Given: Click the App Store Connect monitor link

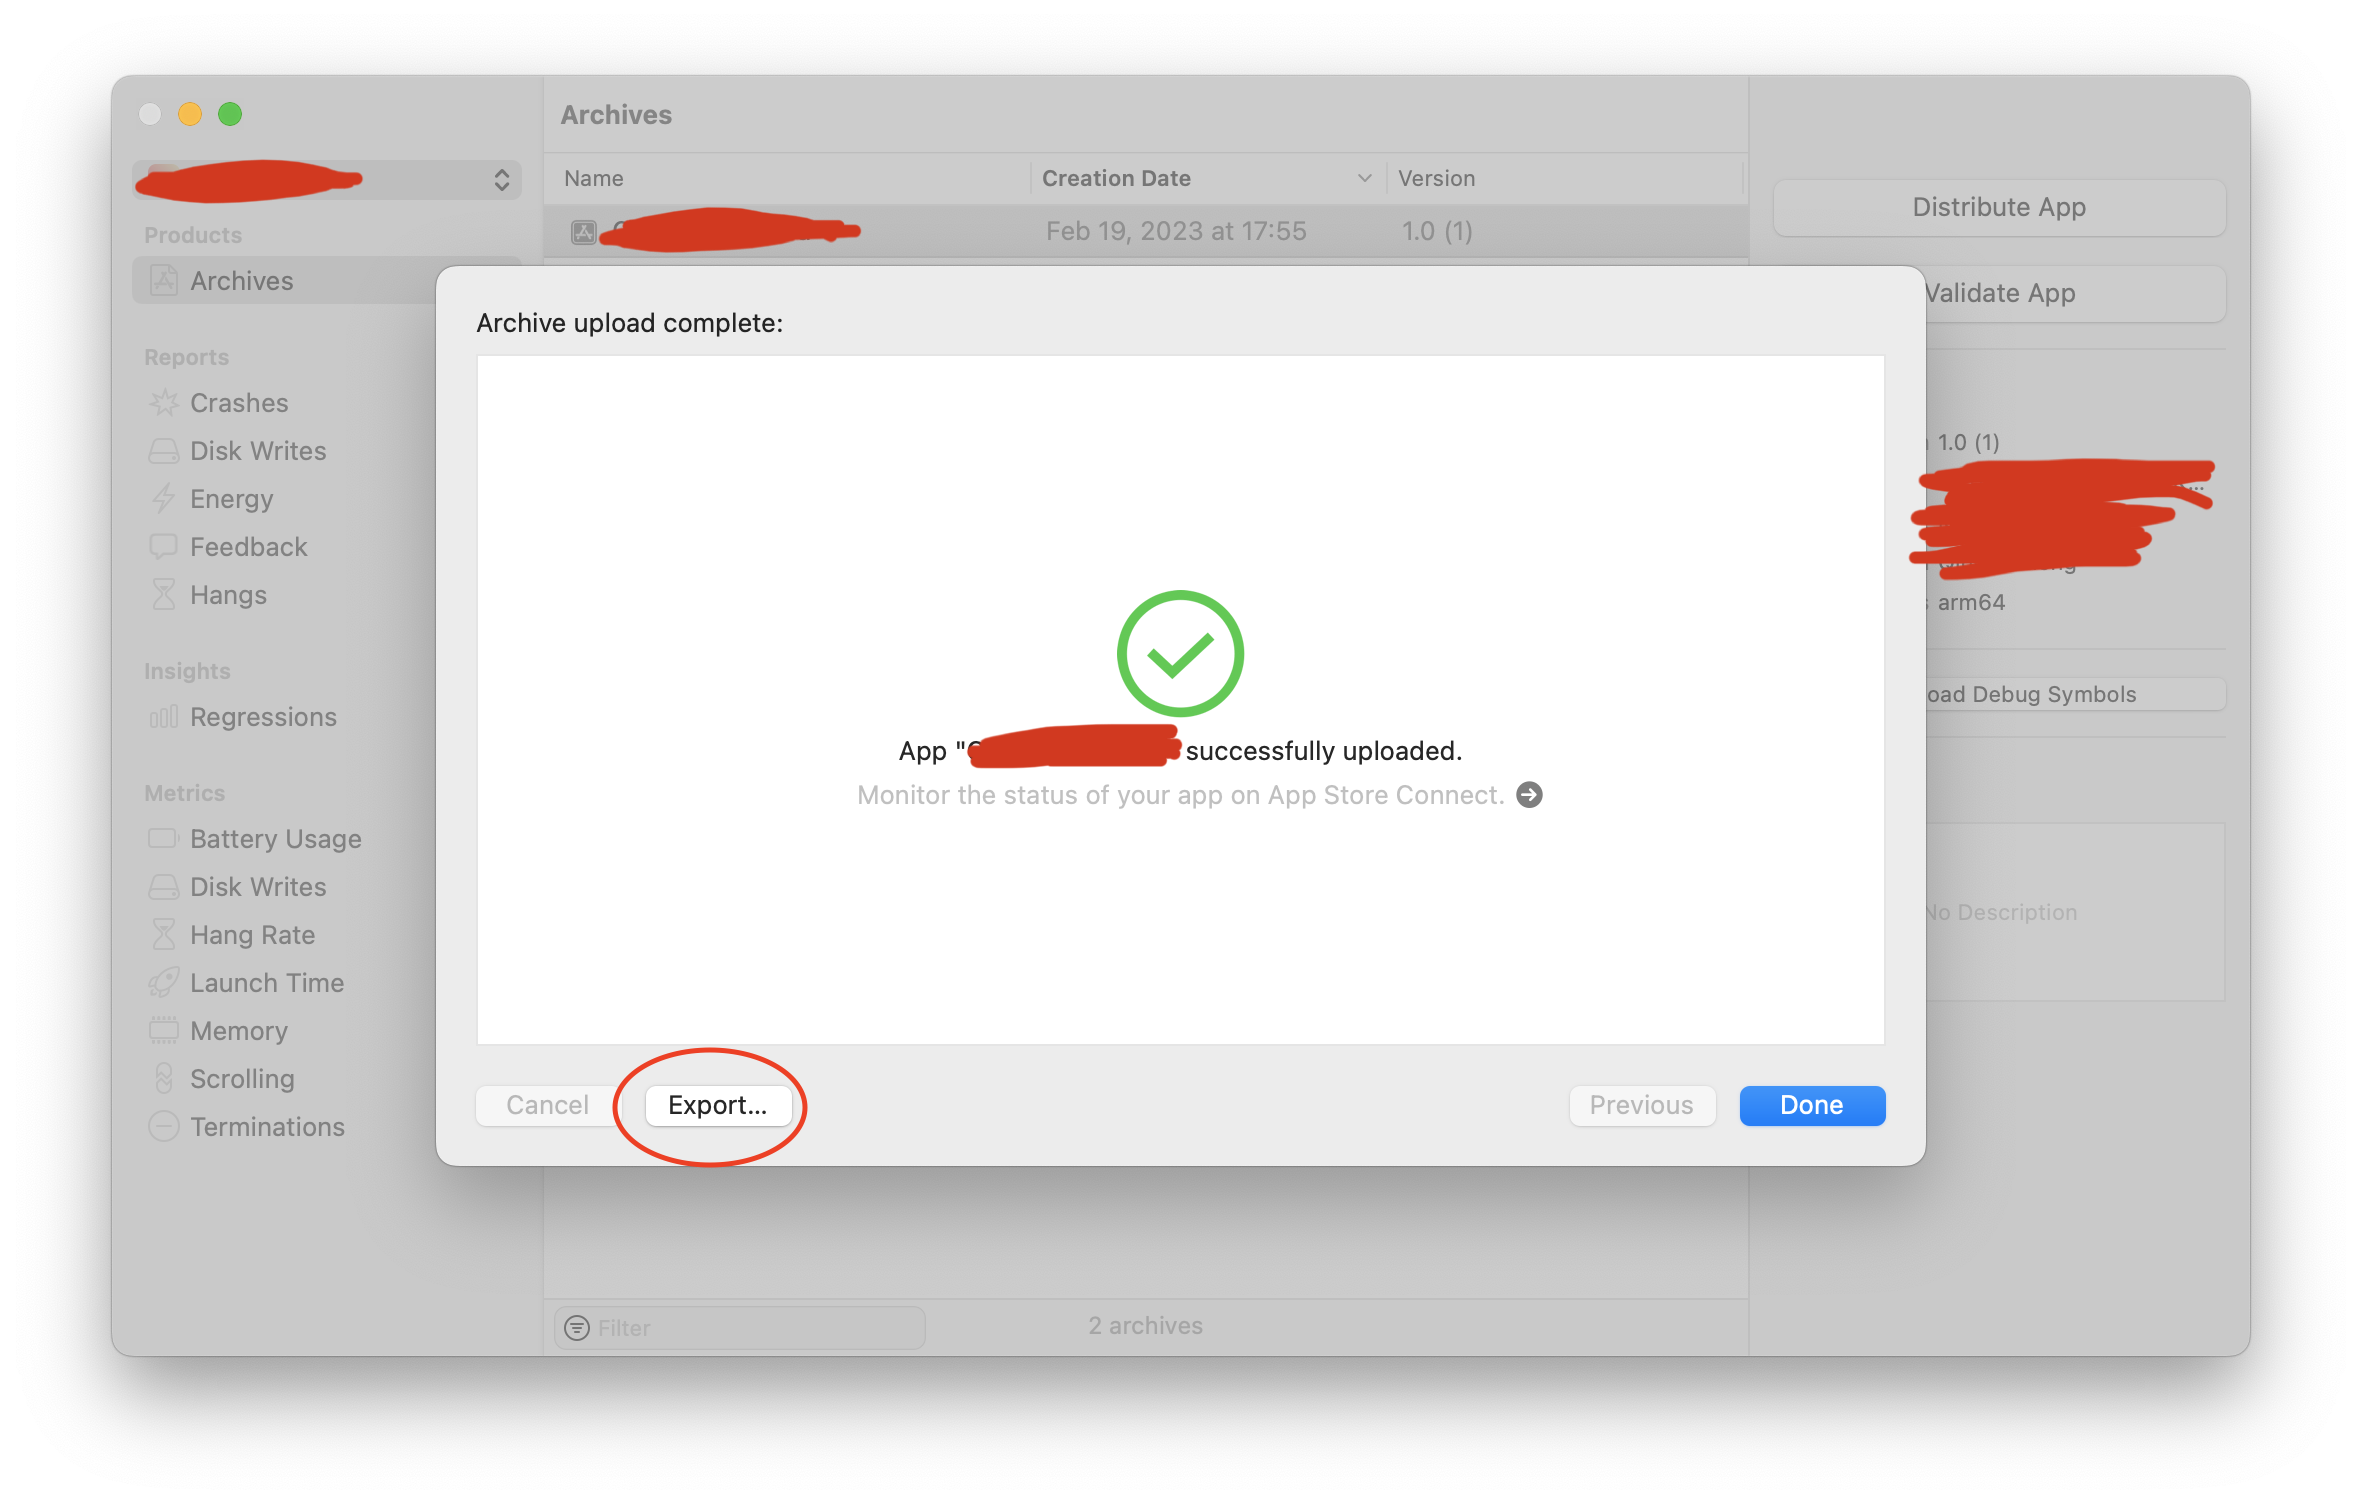Looking at the screenshot, I should coord(1534,795).
